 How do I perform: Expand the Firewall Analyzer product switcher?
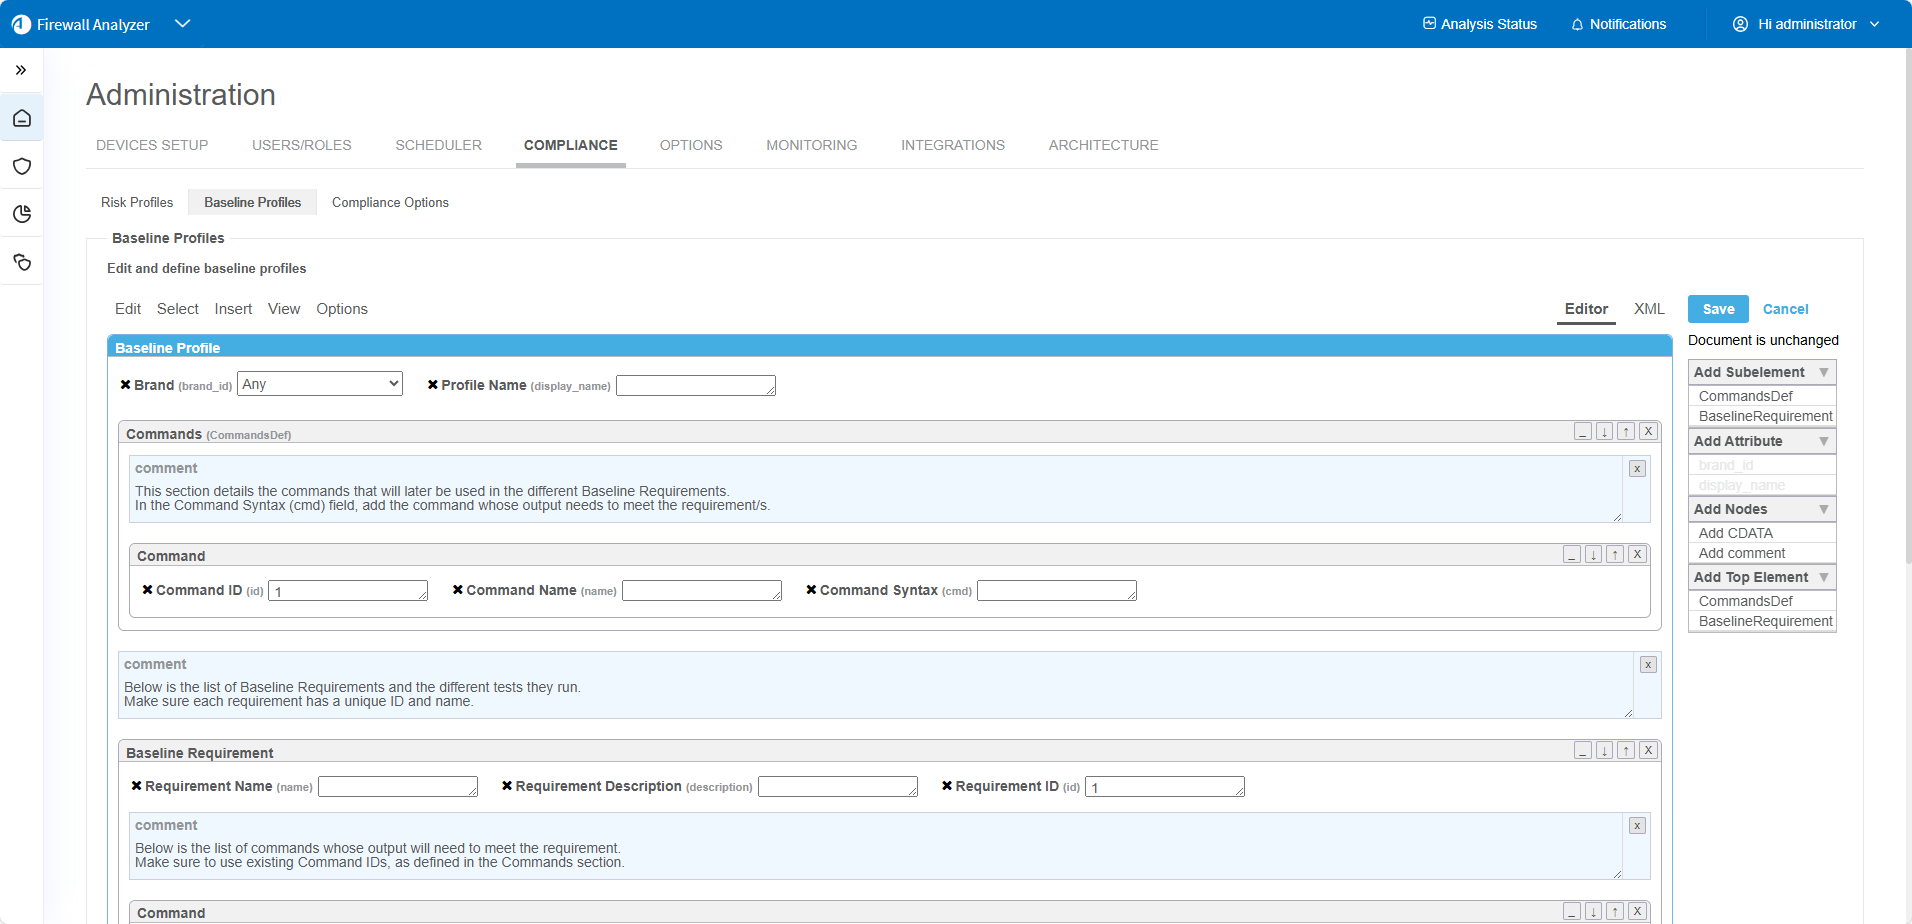tap(182, 24)
